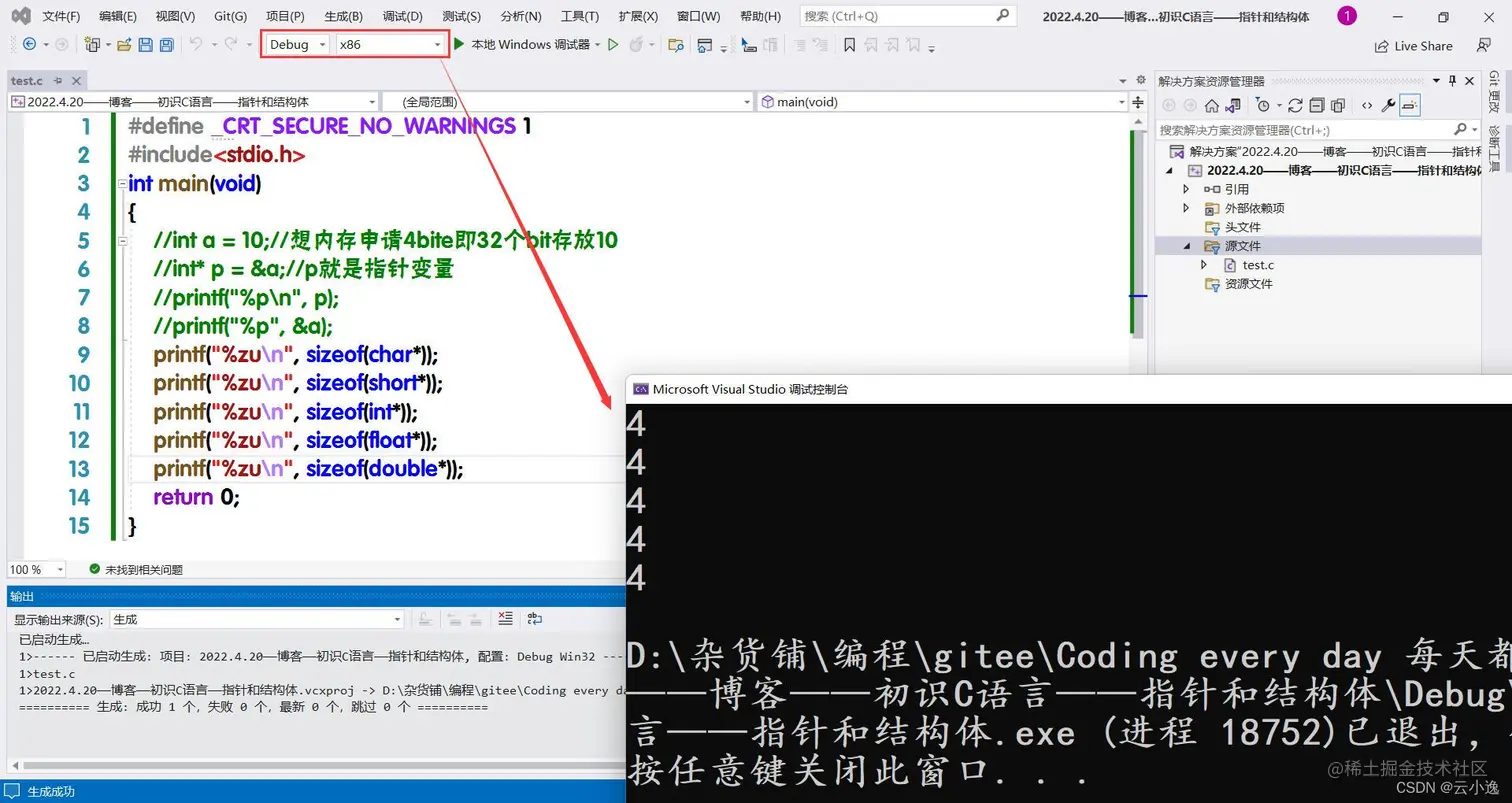Open the 生成(B) menu

[x=344, y=17]
